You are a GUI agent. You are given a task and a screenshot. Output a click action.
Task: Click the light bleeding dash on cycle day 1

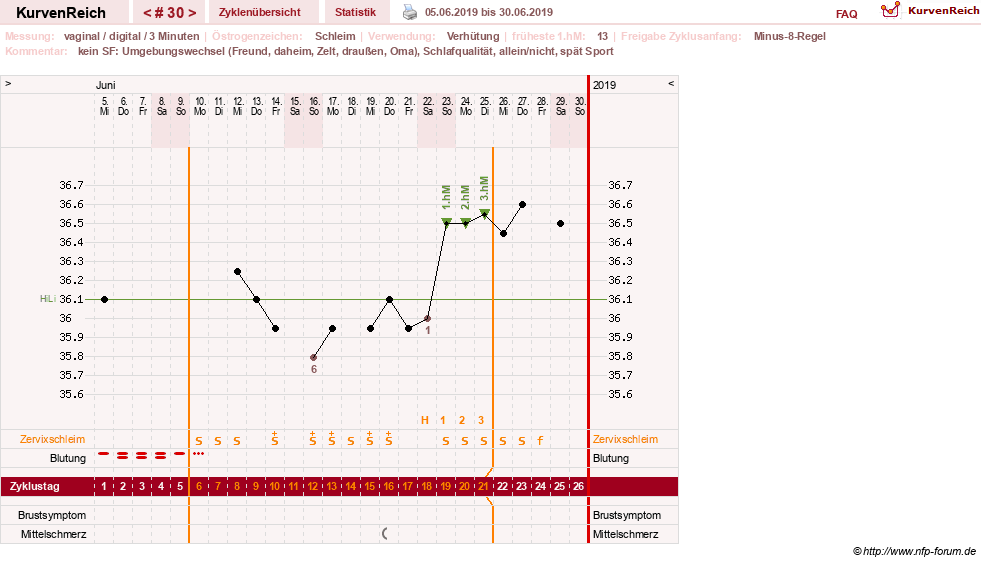[104, 454]
